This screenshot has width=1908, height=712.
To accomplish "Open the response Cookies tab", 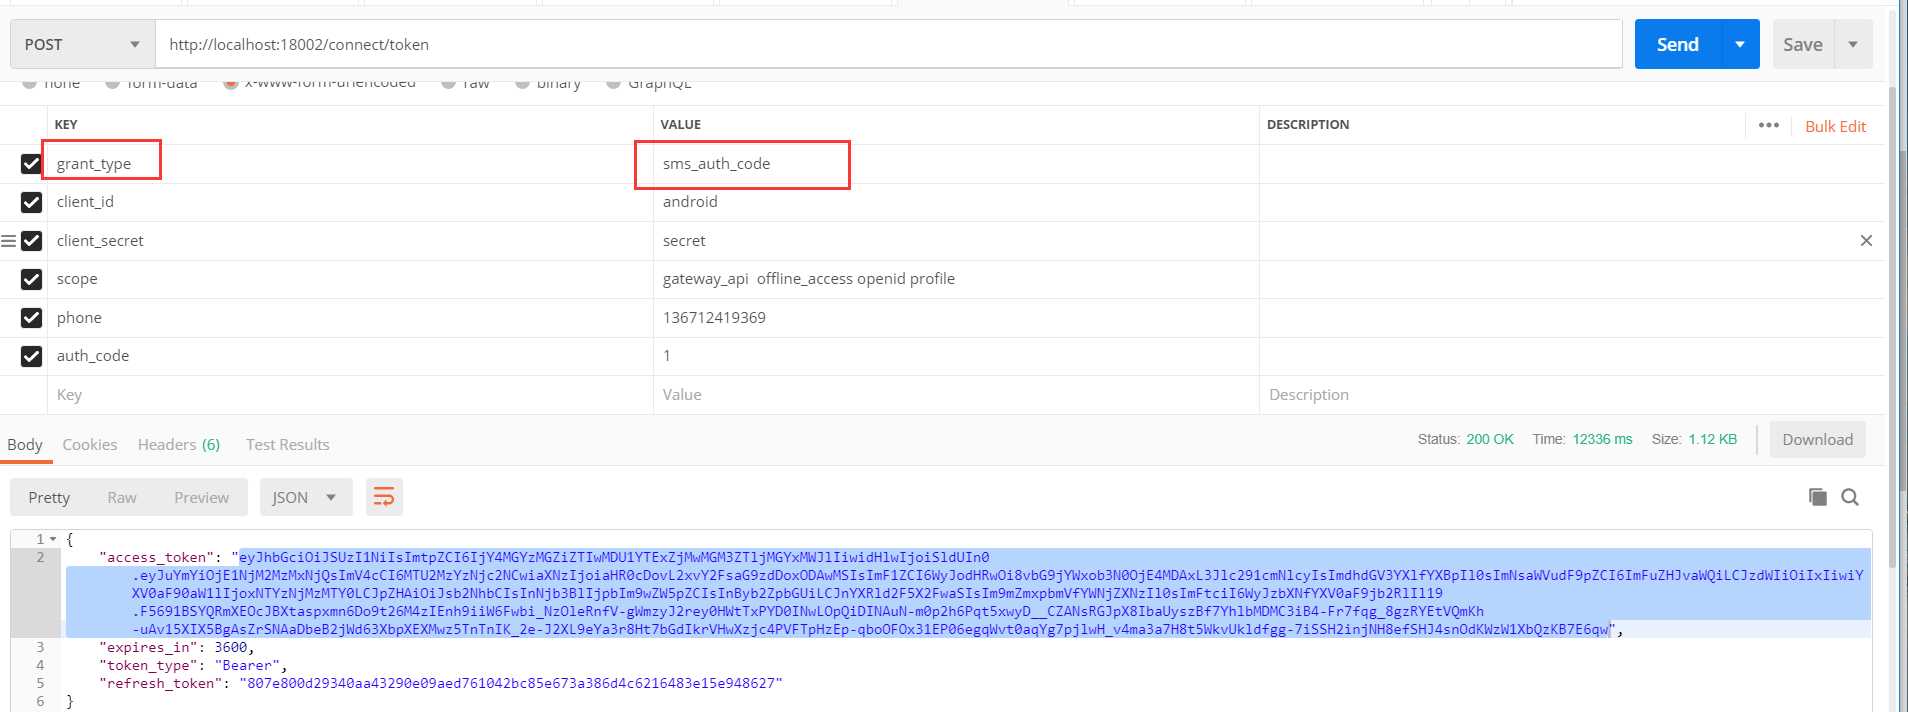I will (90, 444).
